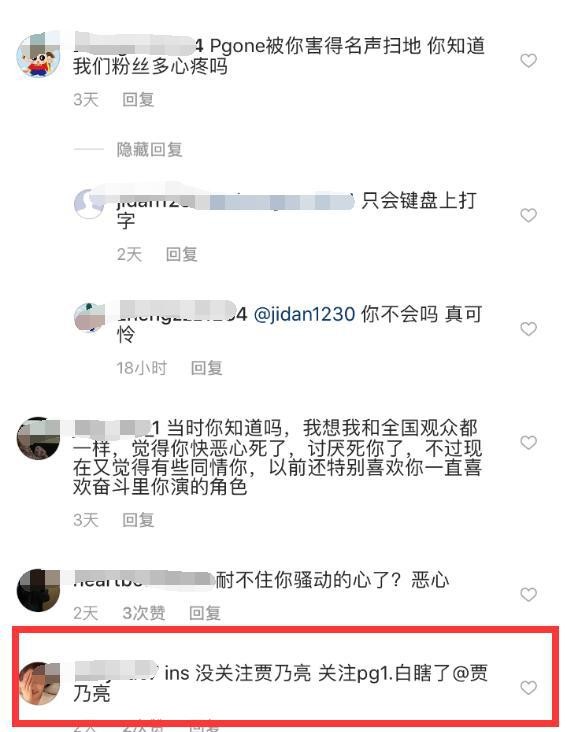The width and height of the screenshot is (566, 732).
Task: Like the Pgone名声扫地 comment with heart
Action: click(x=528, y=60)
